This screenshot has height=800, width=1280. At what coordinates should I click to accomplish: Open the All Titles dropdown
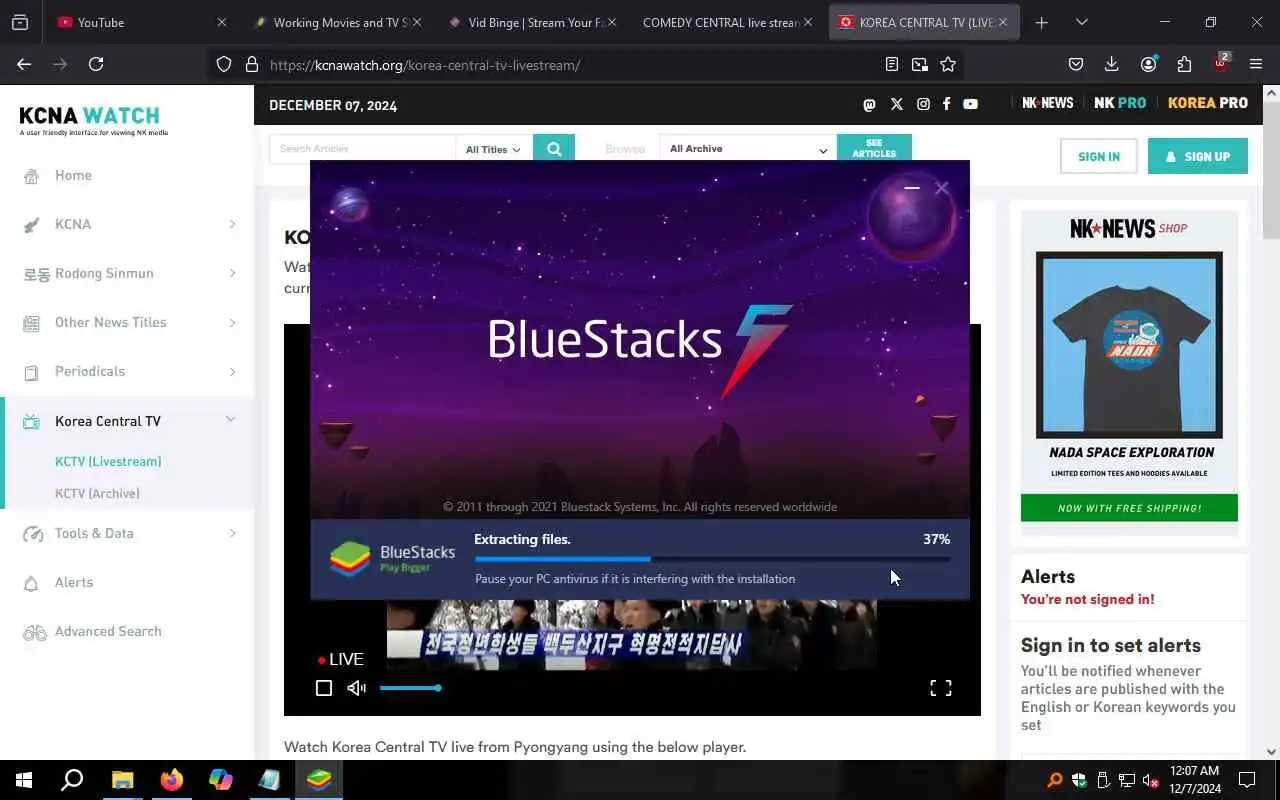click(494, 149)
